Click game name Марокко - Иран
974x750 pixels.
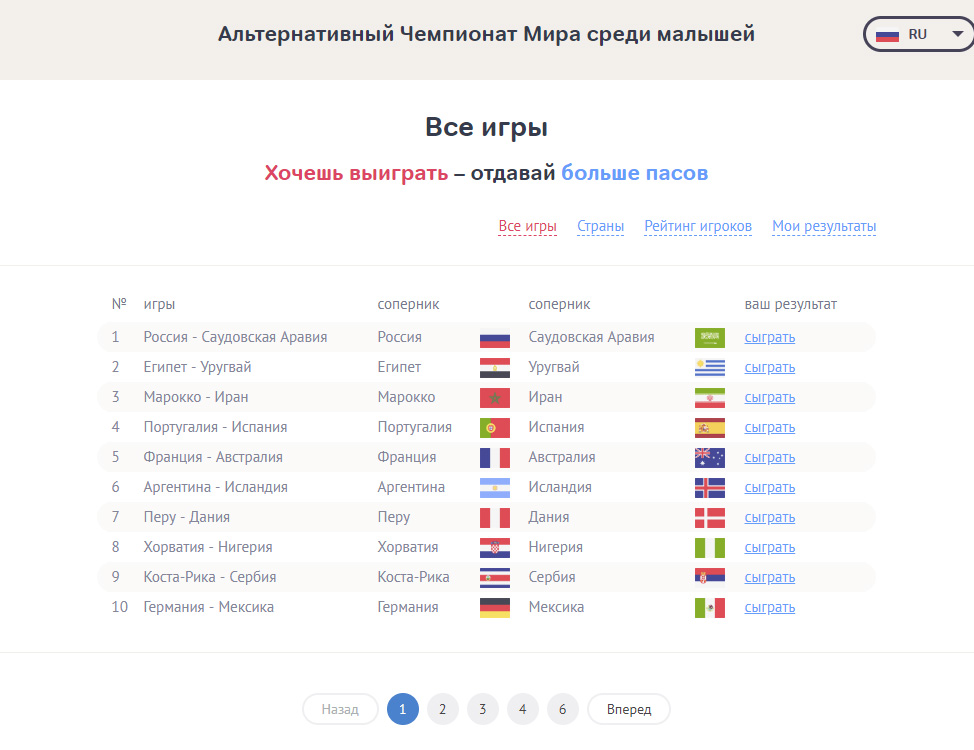tap(196, 397)
